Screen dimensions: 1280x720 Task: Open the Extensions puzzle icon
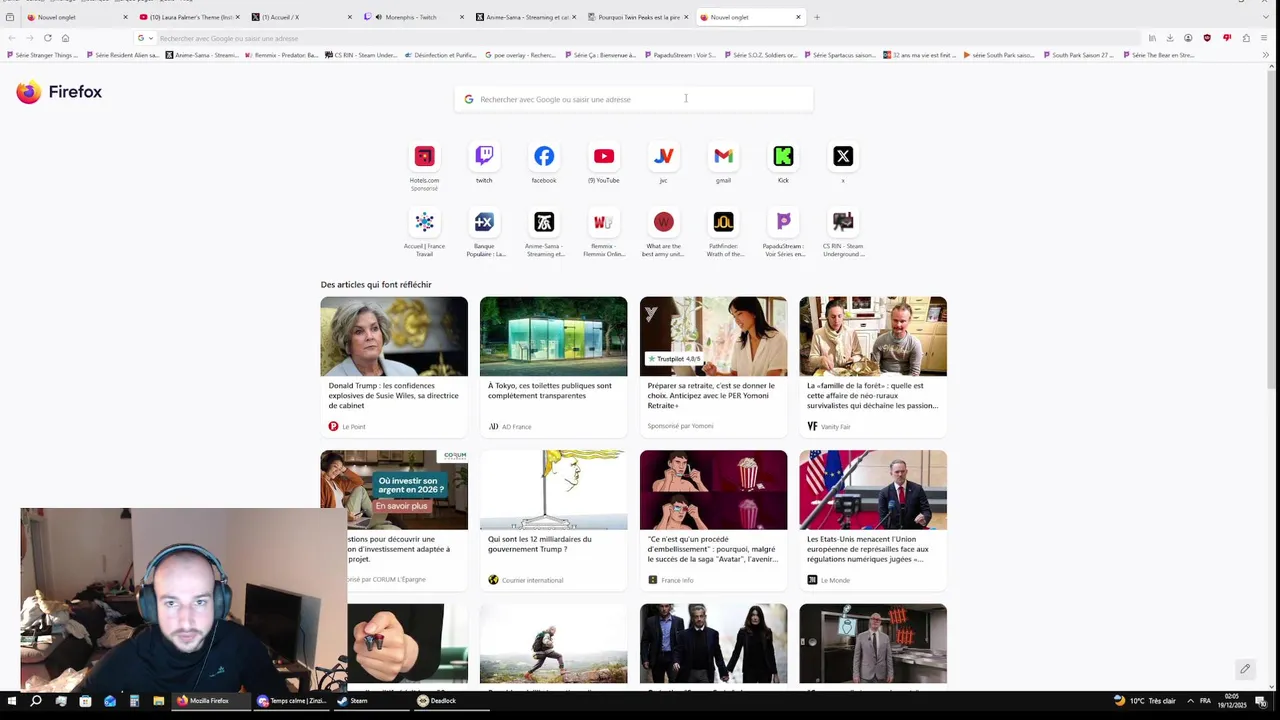point(1246,38)
